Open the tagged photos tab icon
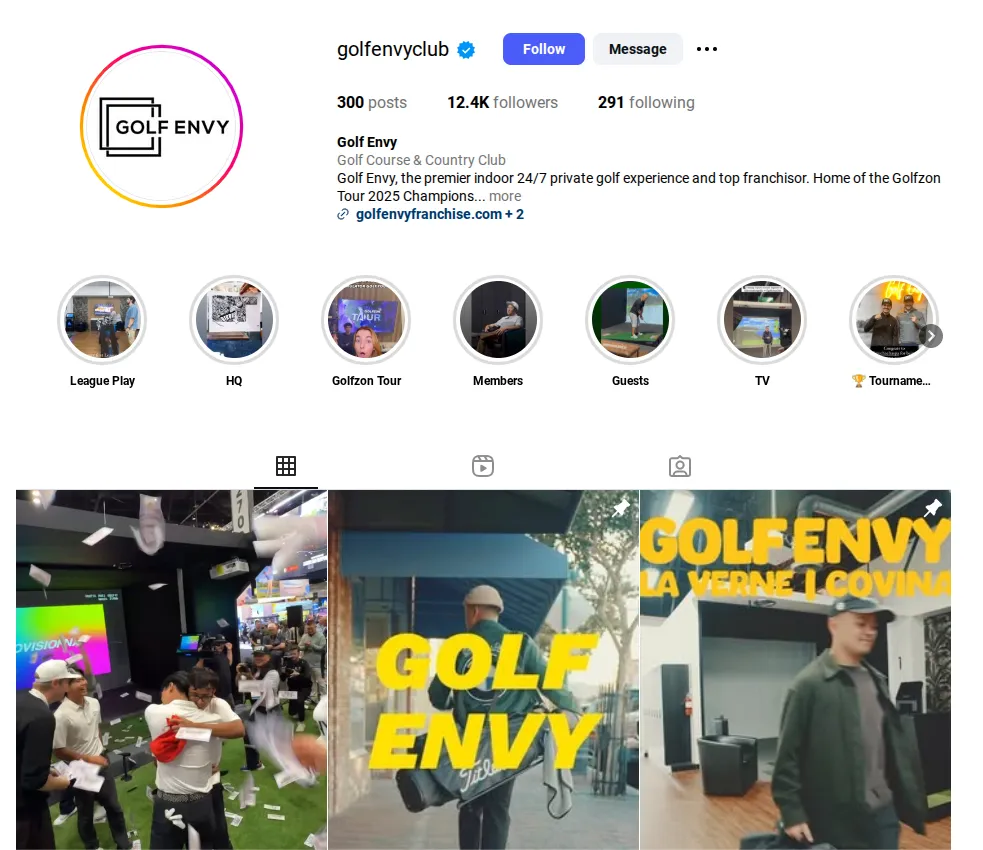 point(680,466)
